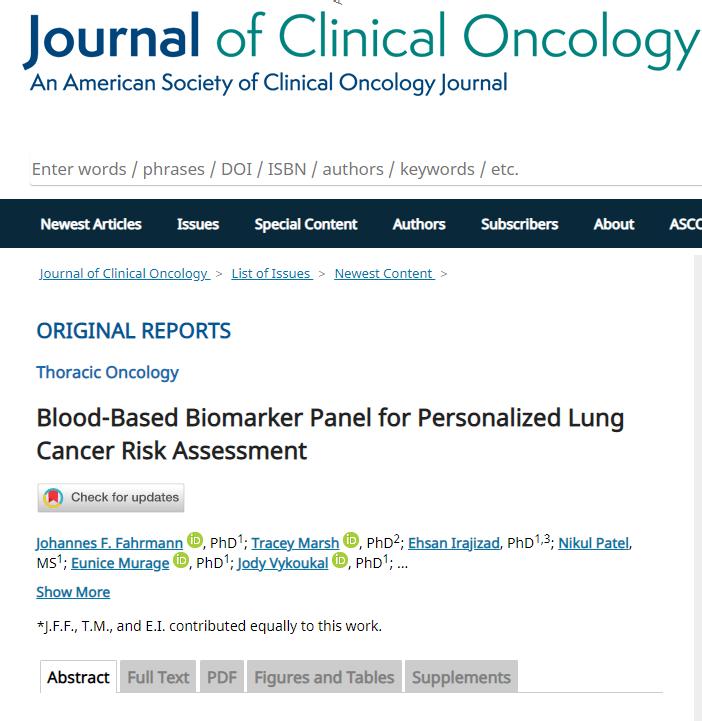The image size is (702, 721).
Task: Open Ehsan Irajizad author link
Action: click(454, 543)
